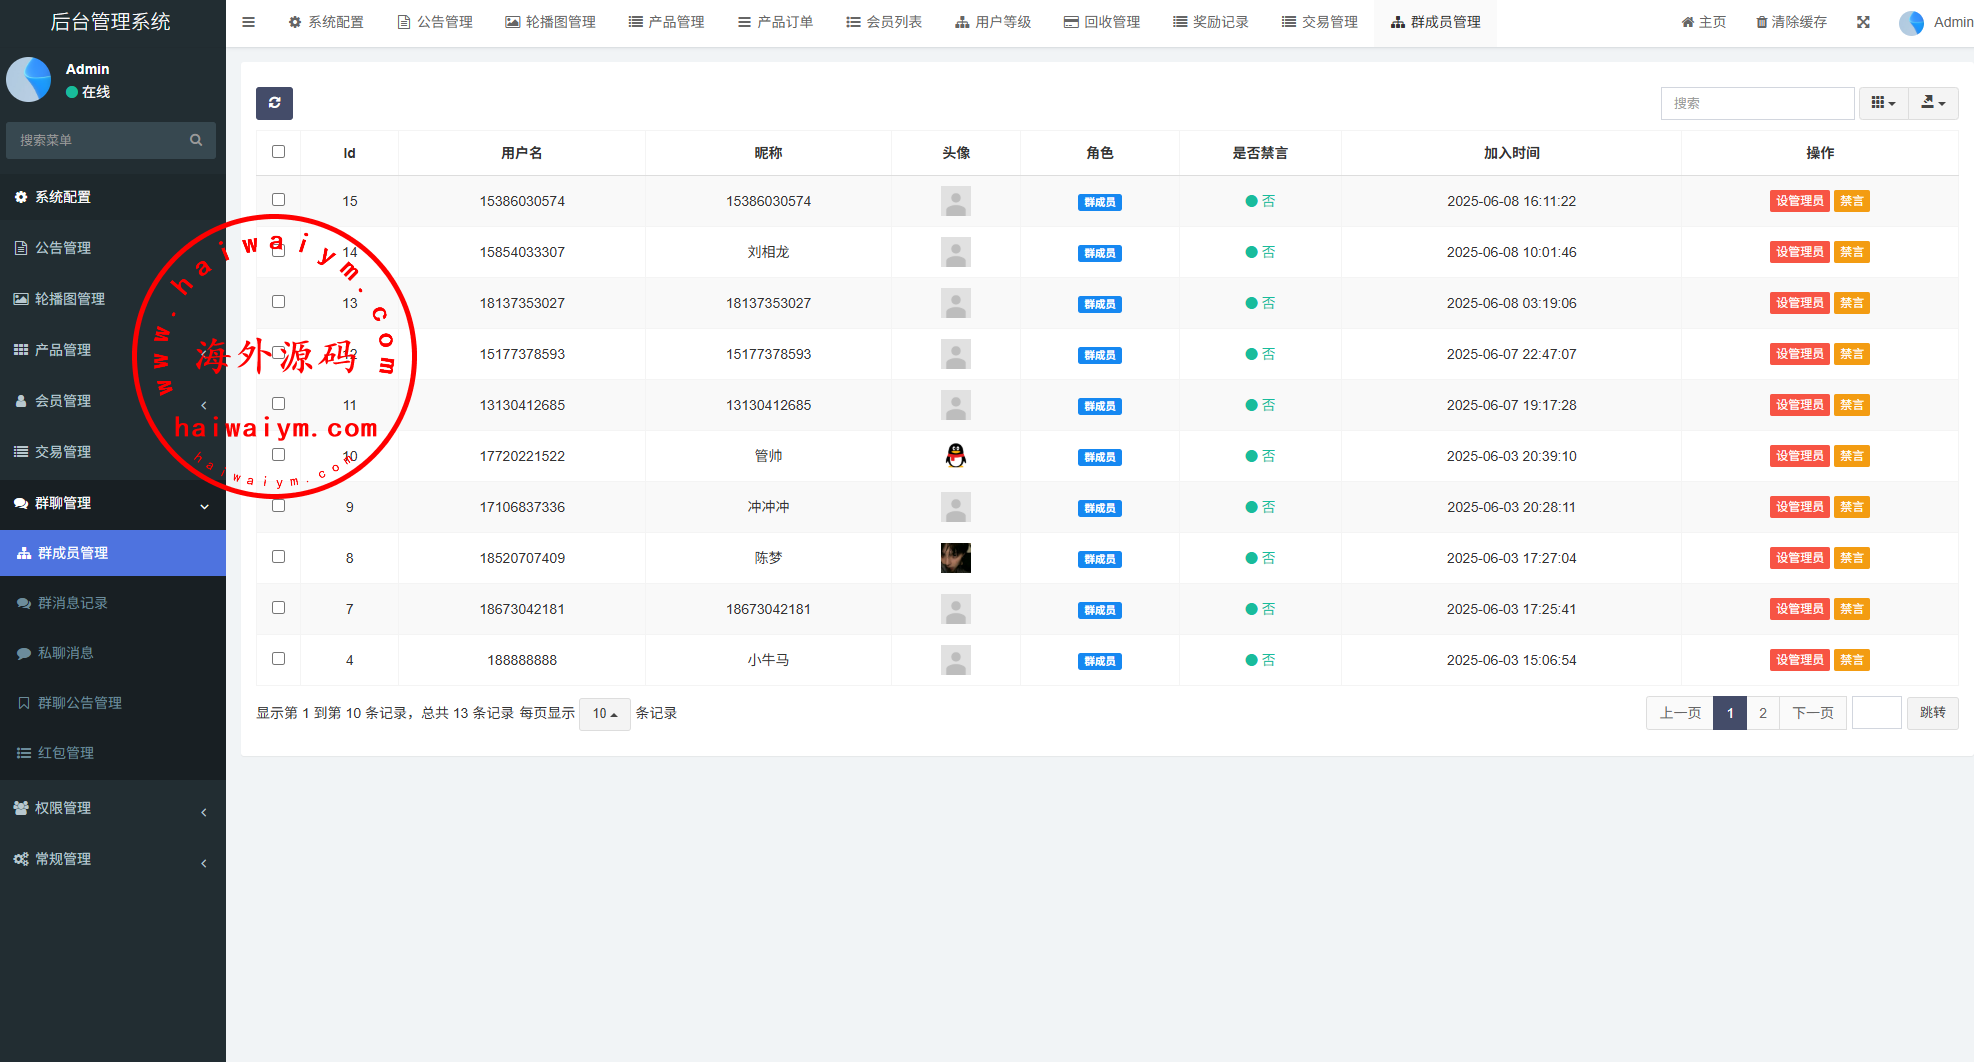Click the Admin avatar in top bar

pyautogui.click(x=1911, y=22)
